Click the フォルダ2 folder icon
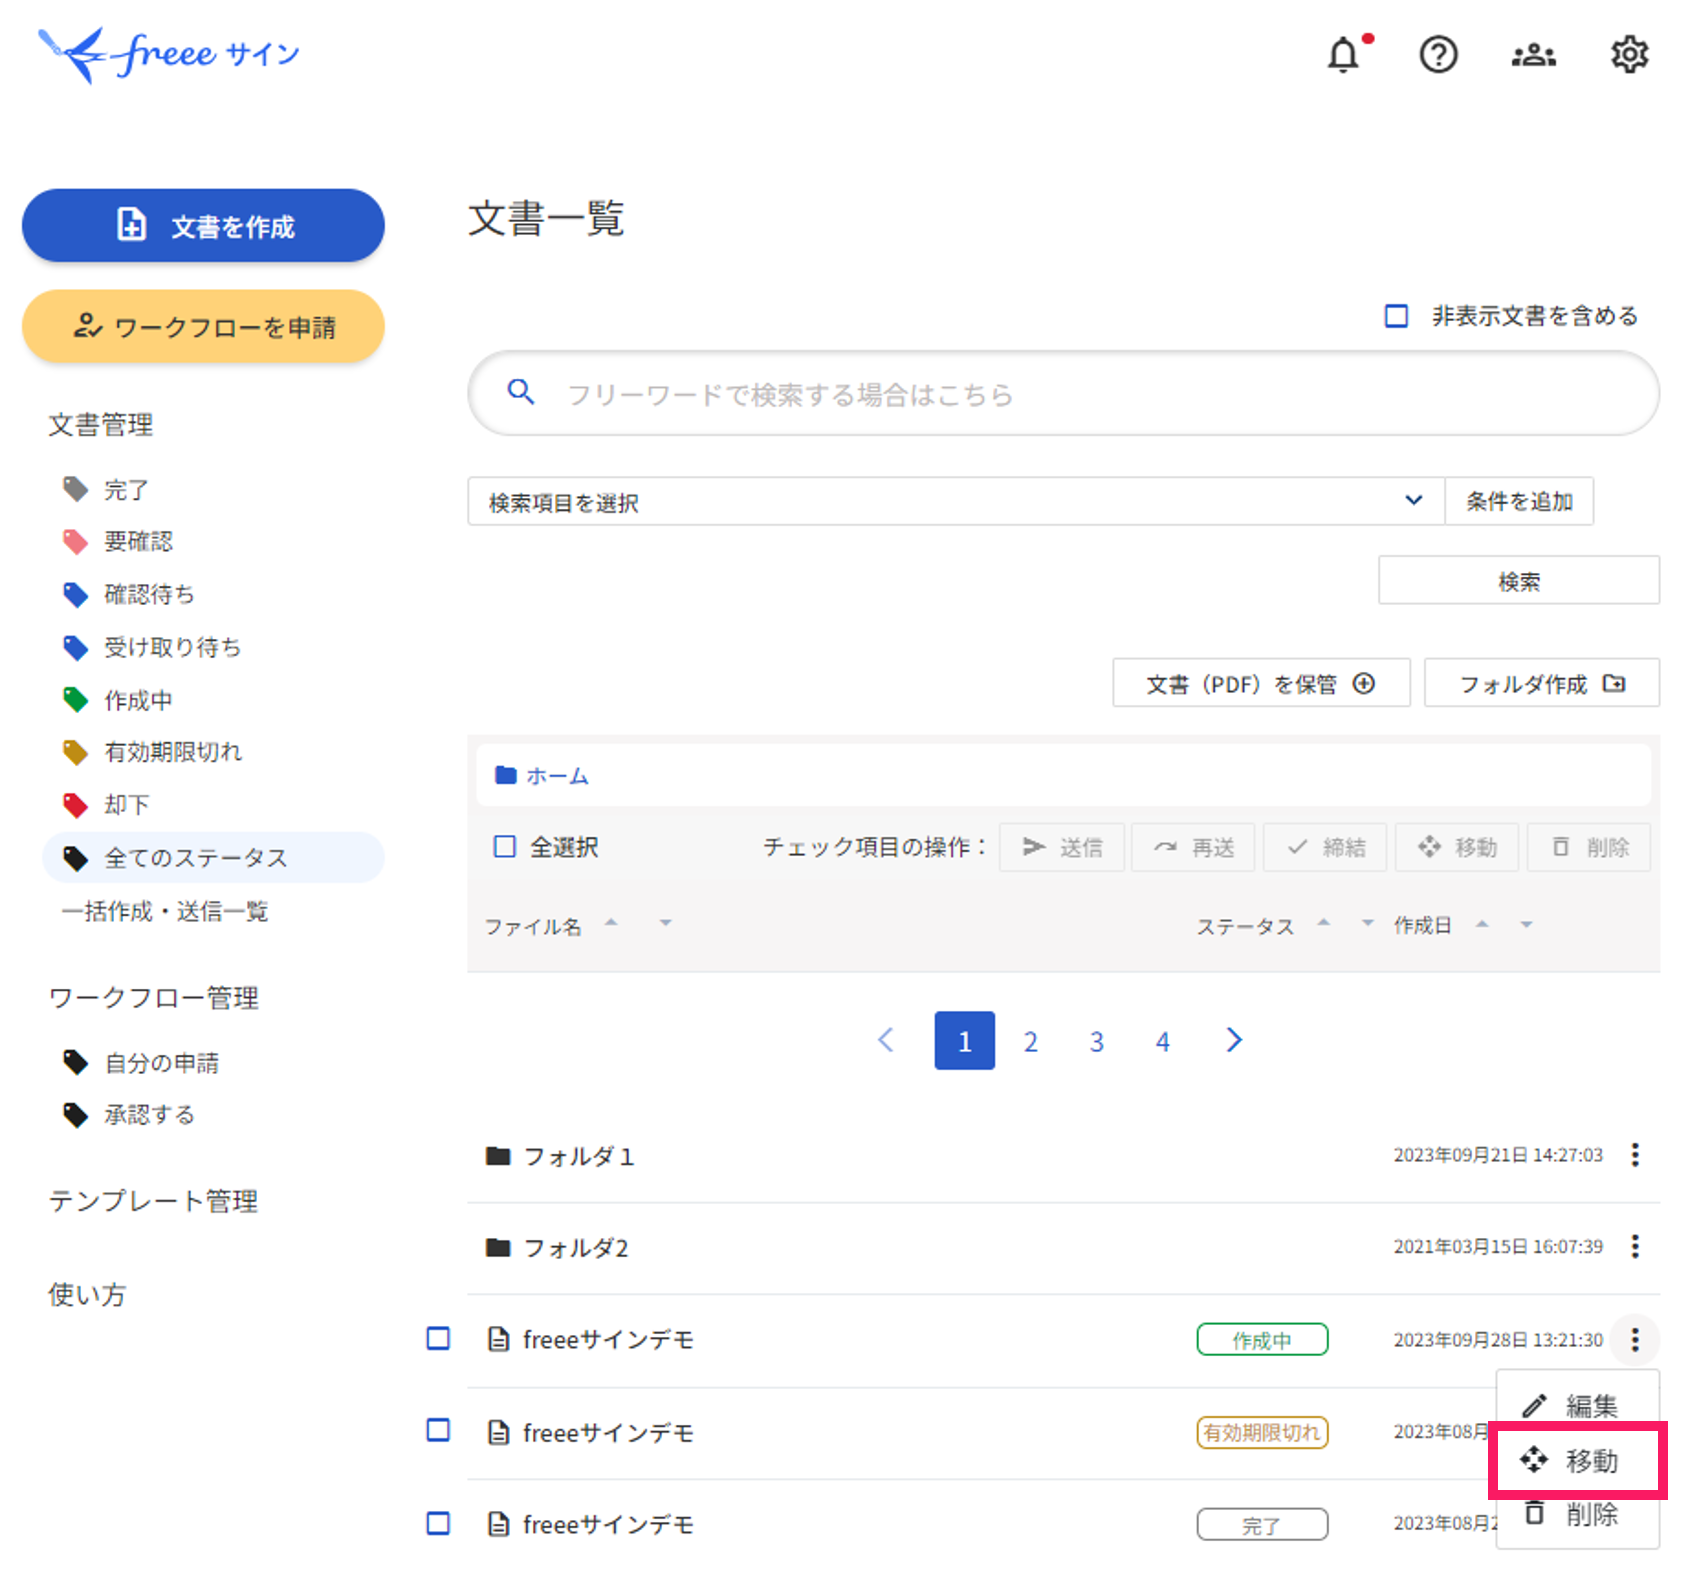The image size is (1688, 1570). (x=498, y=1247)
